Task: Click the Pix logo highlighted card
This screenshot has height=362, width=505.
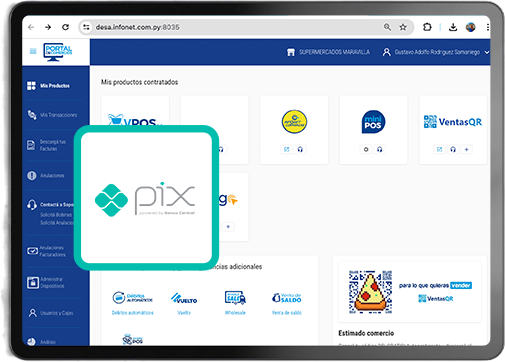Action: [146, 198]
